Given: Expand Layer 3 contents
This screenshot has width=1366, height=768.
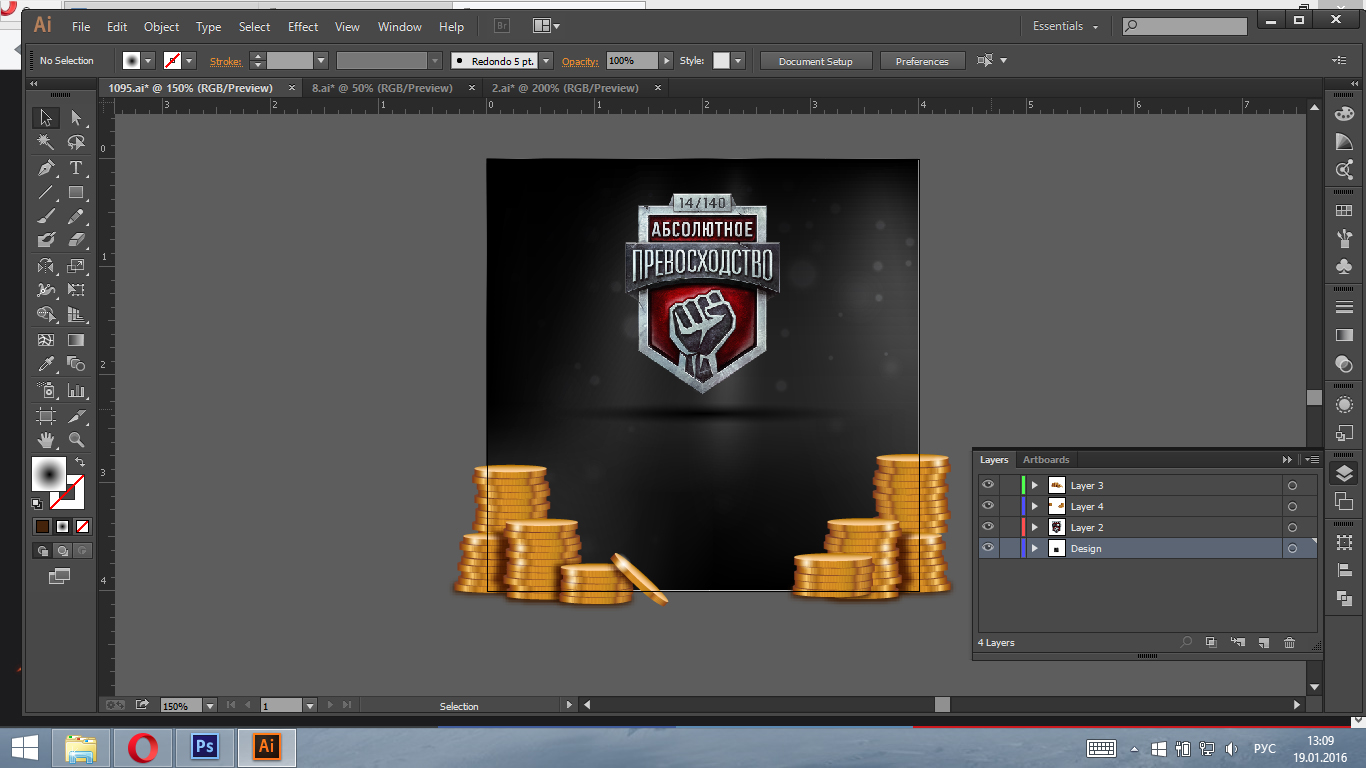Looking at the screenshot, I should pyautogui.click(x=1035, y=485).
